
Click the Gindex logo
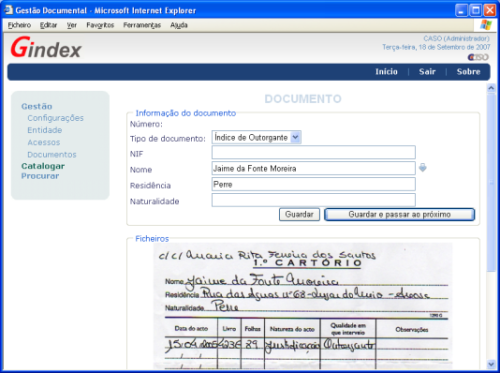pos(46,48)
